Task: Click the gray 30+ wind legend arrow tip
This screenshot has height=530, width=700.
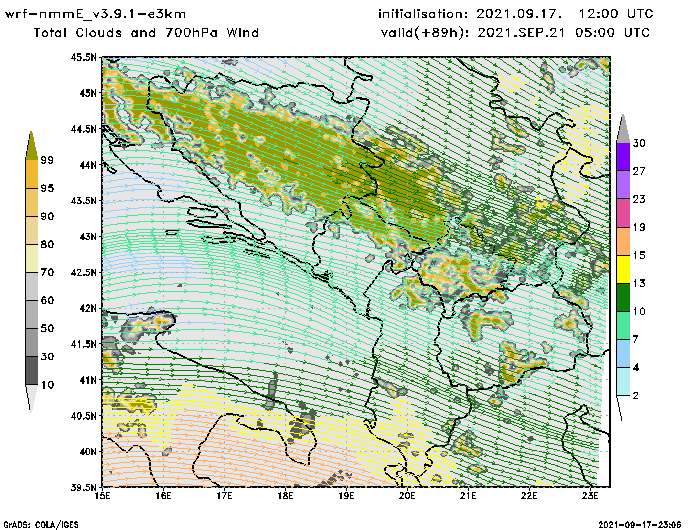Action: click(623, 129)
